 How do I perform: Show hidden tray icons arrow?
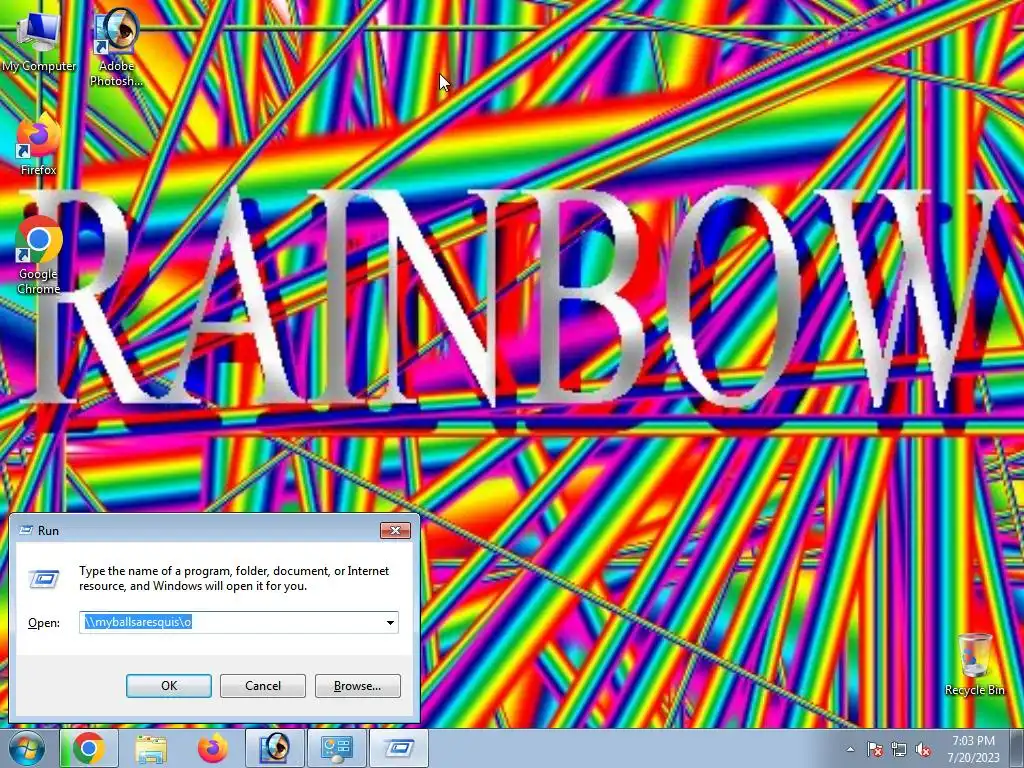point(850,749)
